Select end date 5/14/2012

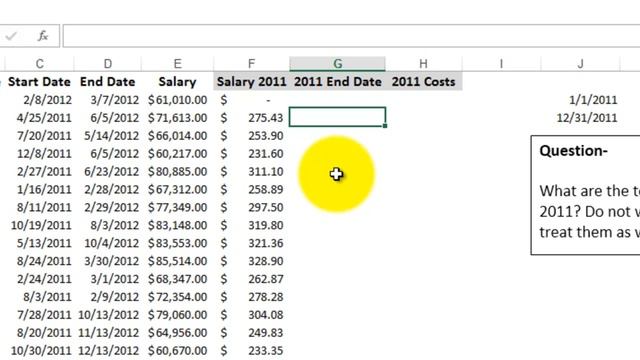click(x=108, y=136)
